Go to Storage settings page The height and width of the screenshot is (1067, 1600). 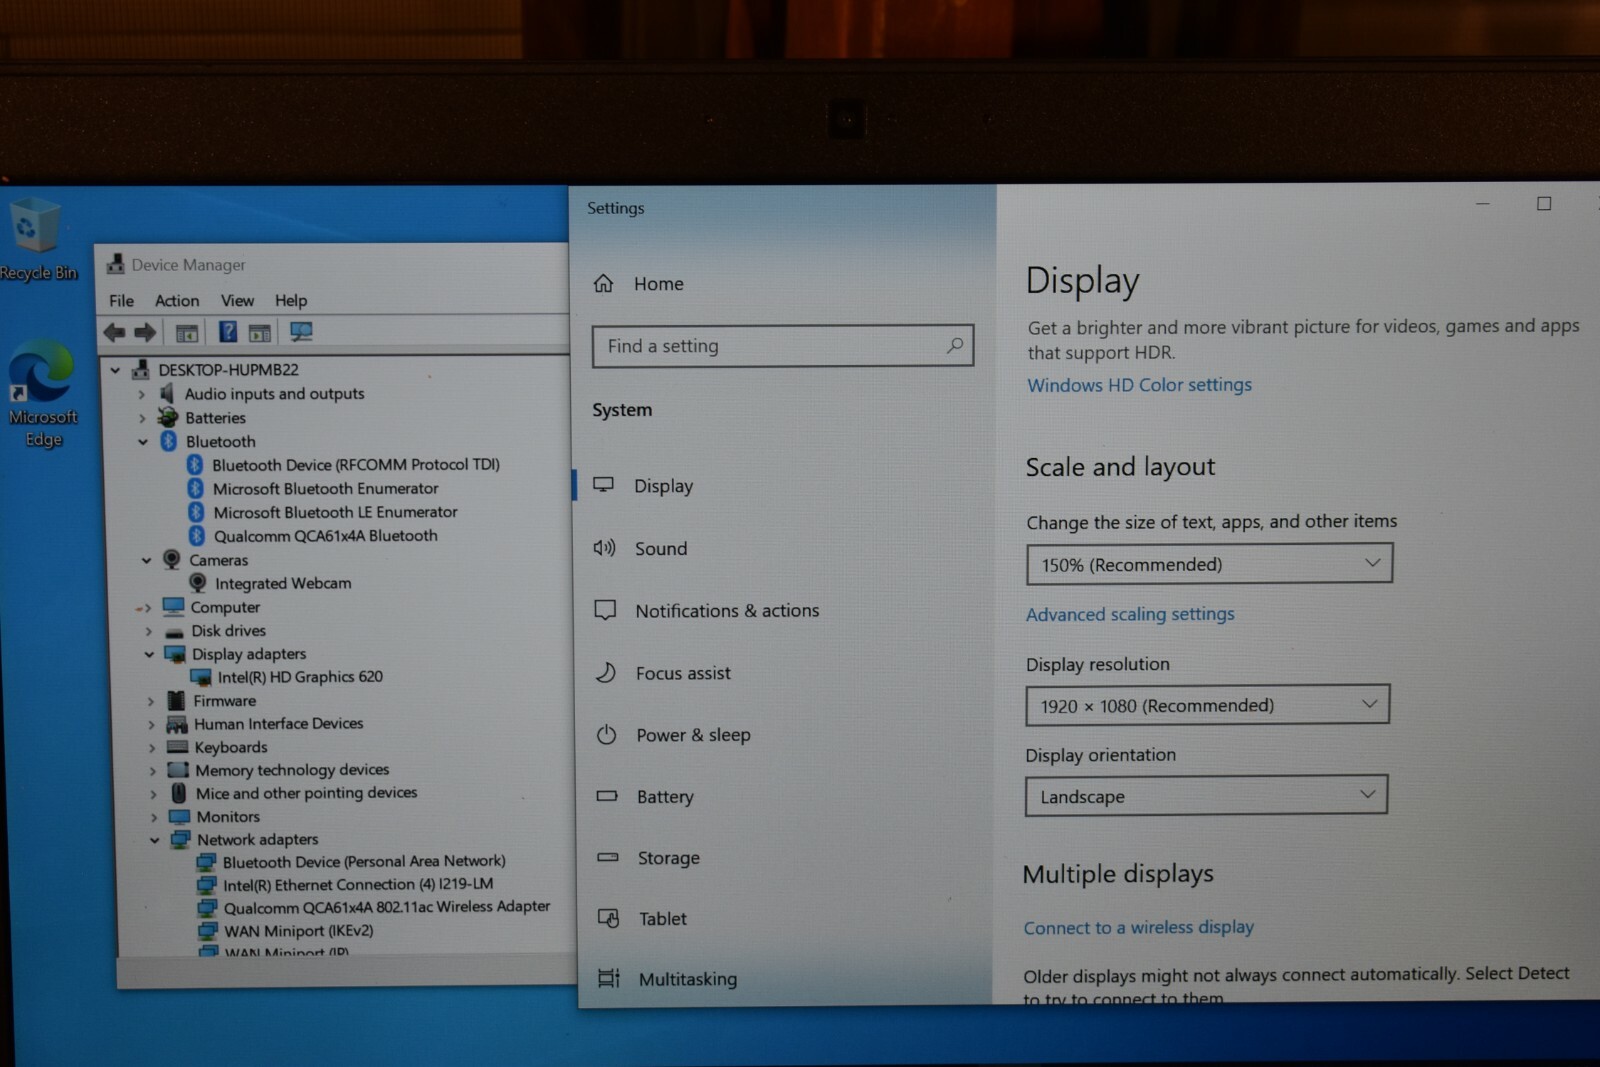click(x=669, y=858)
